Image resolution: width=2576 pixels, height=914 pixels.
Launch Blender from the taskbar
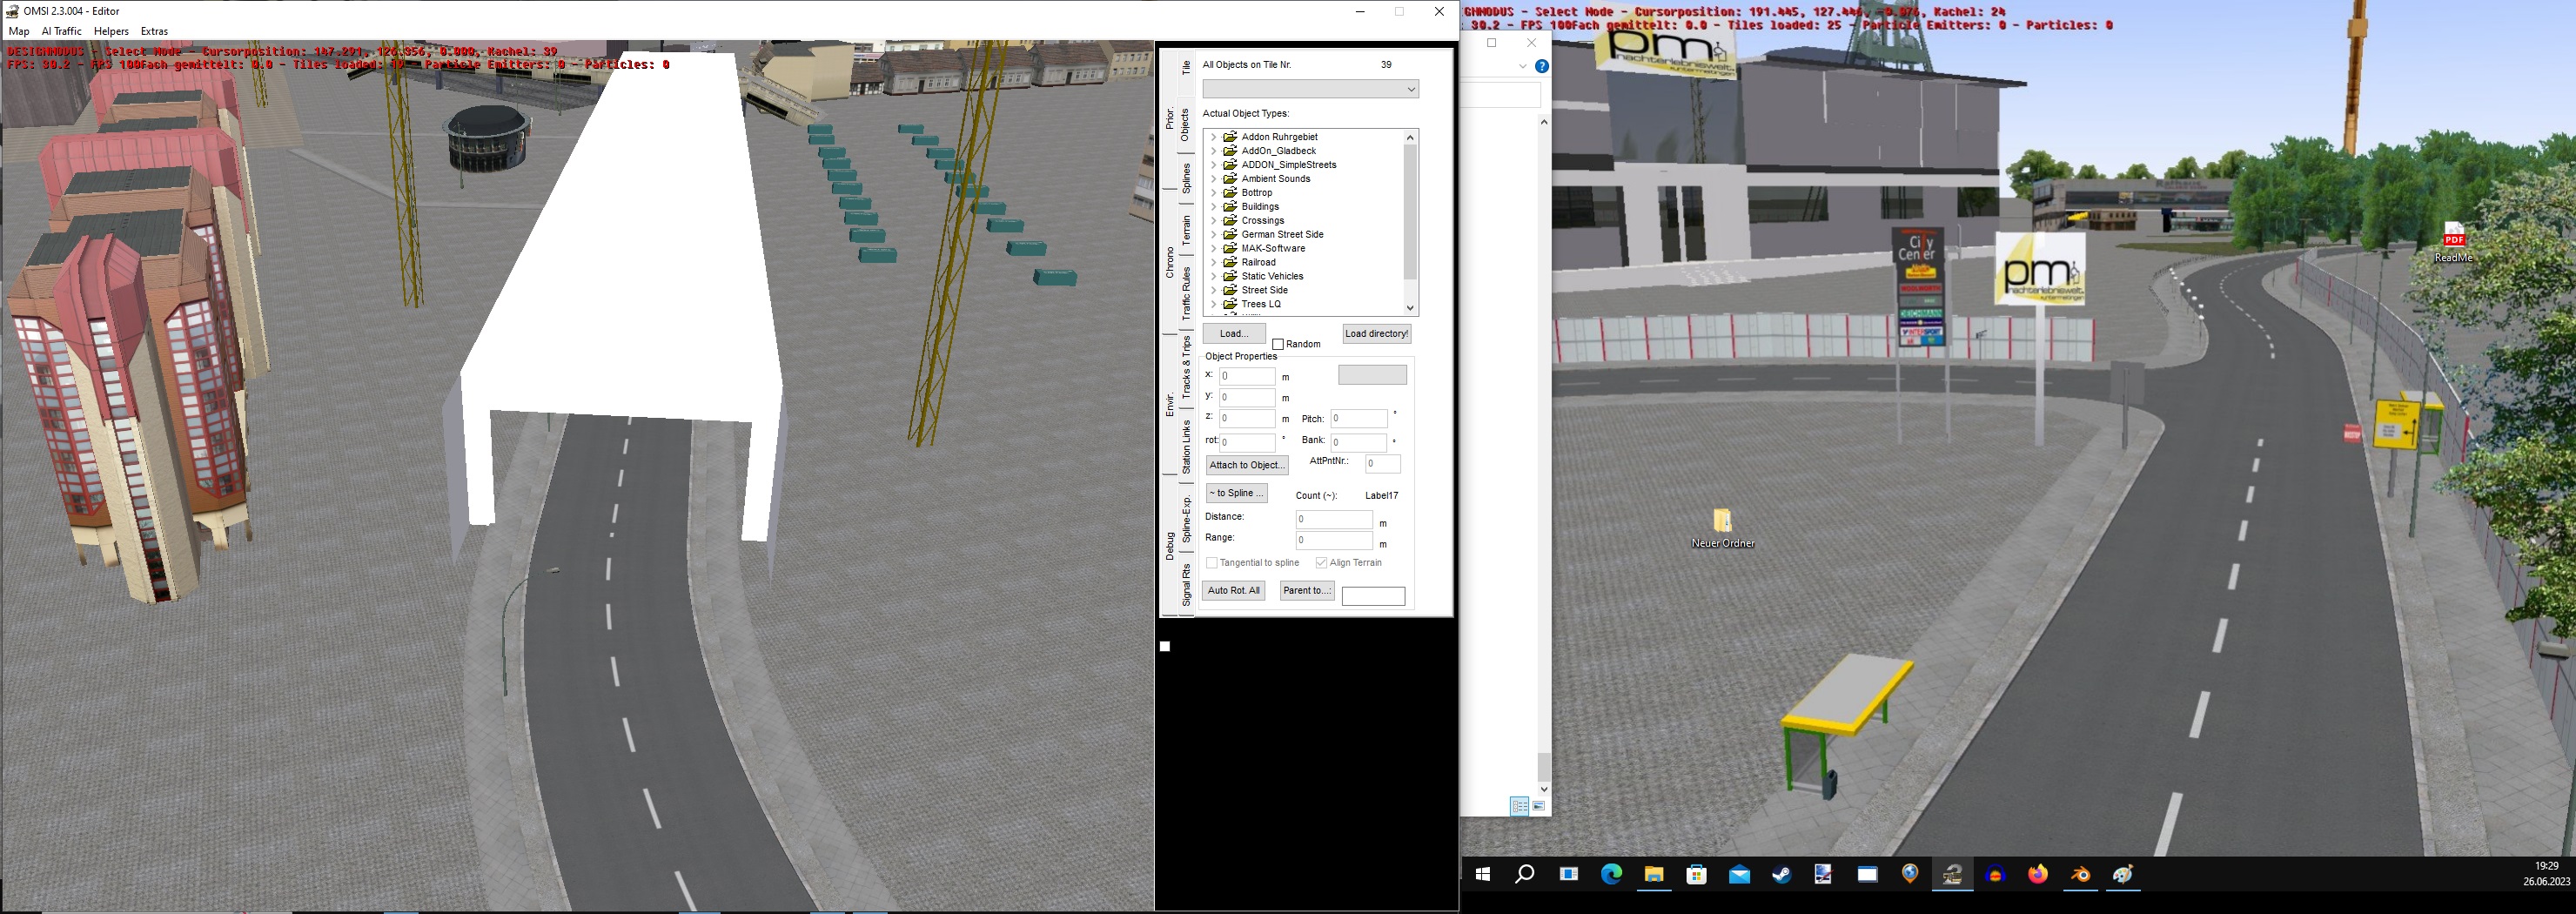coord(2080,875)
